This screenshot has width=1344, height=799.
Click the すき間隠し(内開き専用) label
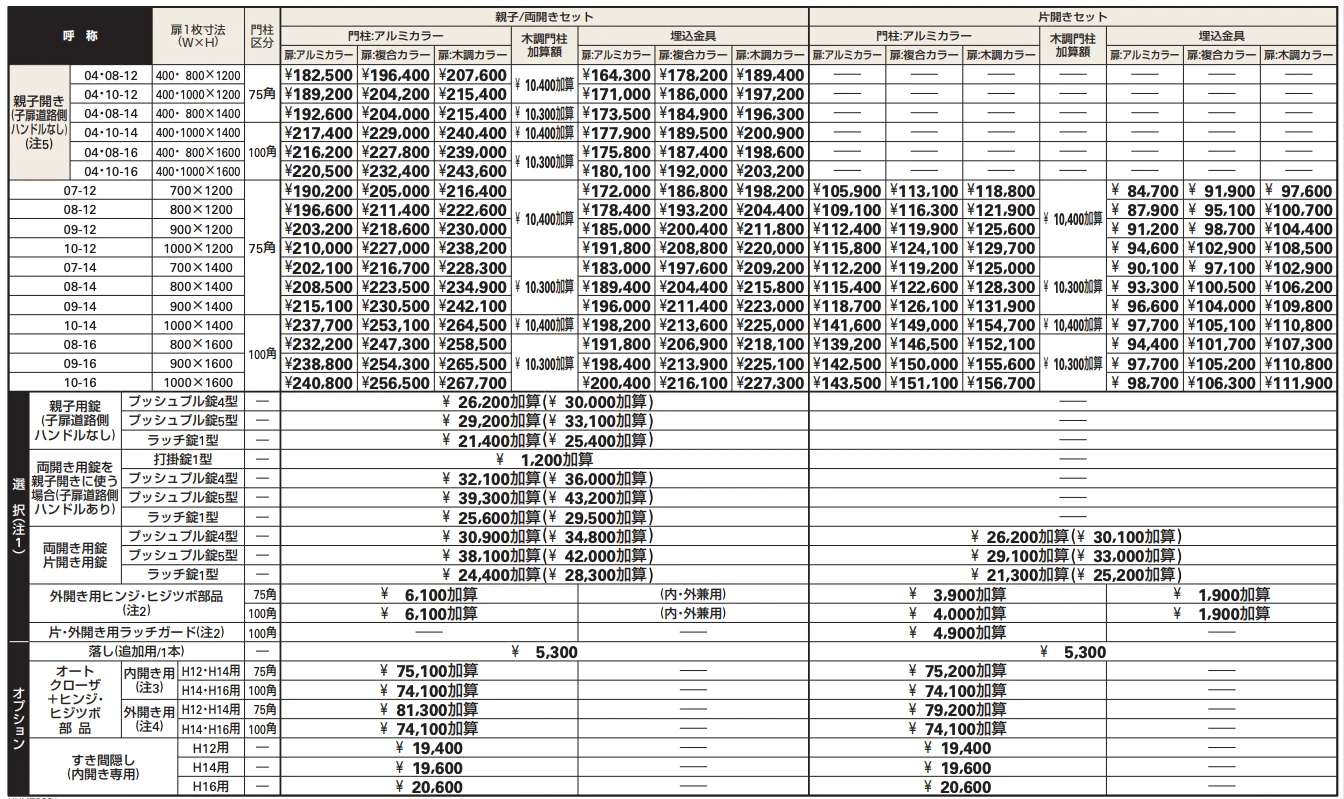click(x=101, y=768)
